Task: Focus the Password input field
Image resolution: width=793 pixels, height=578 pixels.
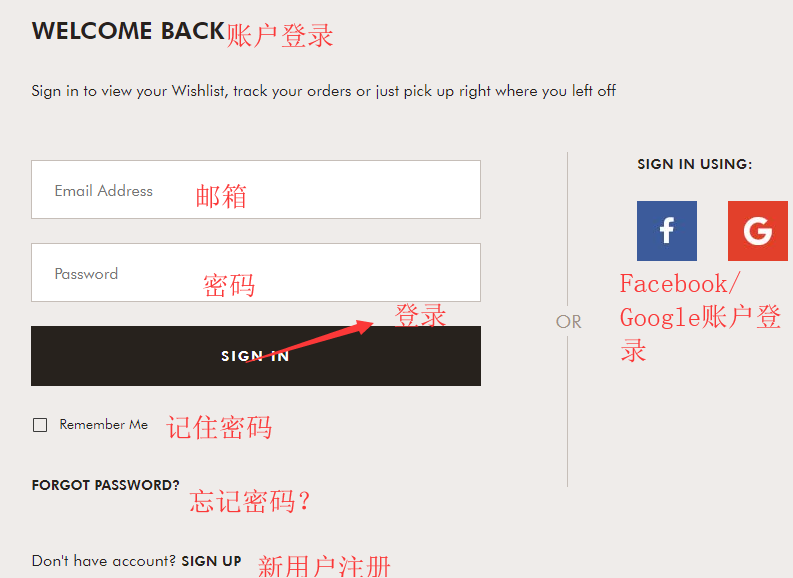Action: 256,273
